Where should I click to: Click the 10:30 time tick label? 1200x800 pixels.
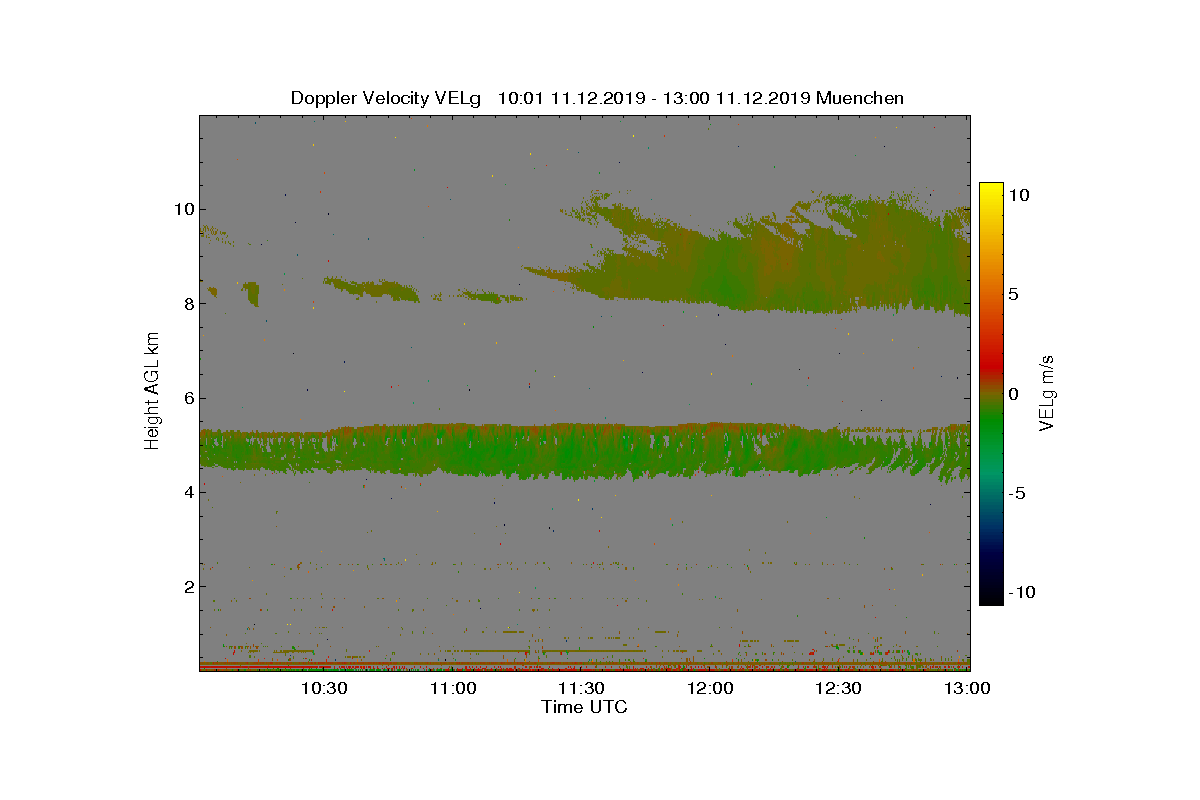click(324, 688)
